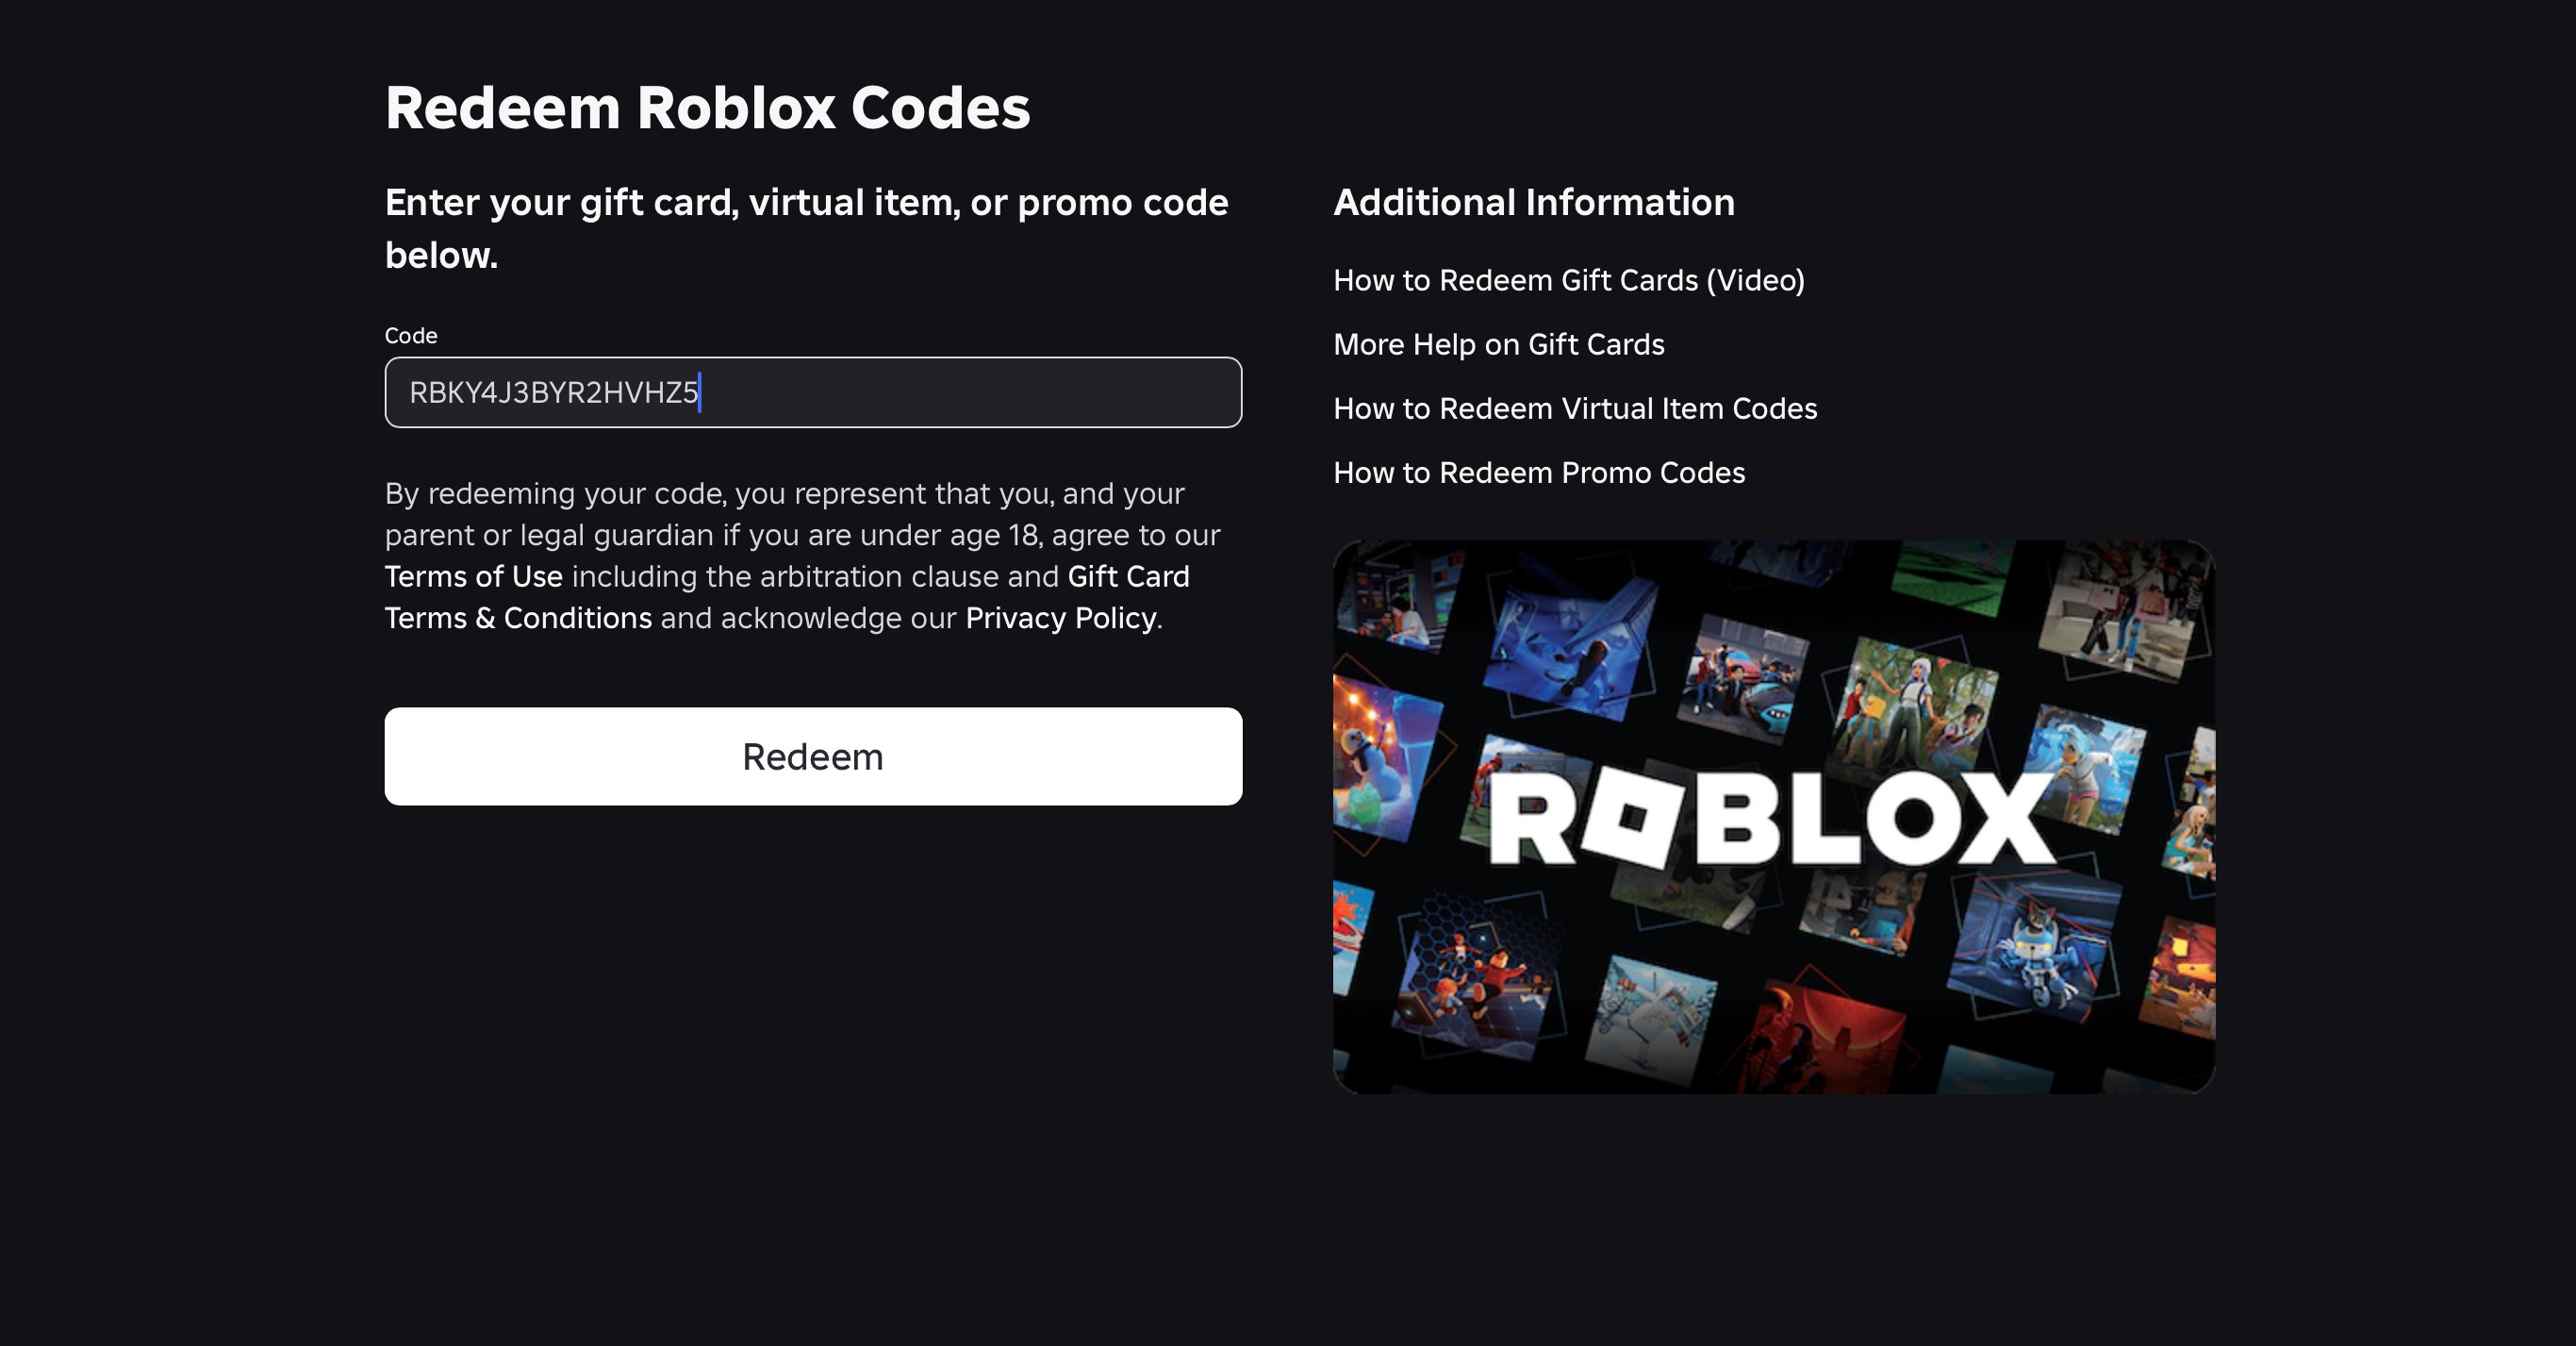Open How to Redeem Virtual Item Codes

coord(1574,409)
